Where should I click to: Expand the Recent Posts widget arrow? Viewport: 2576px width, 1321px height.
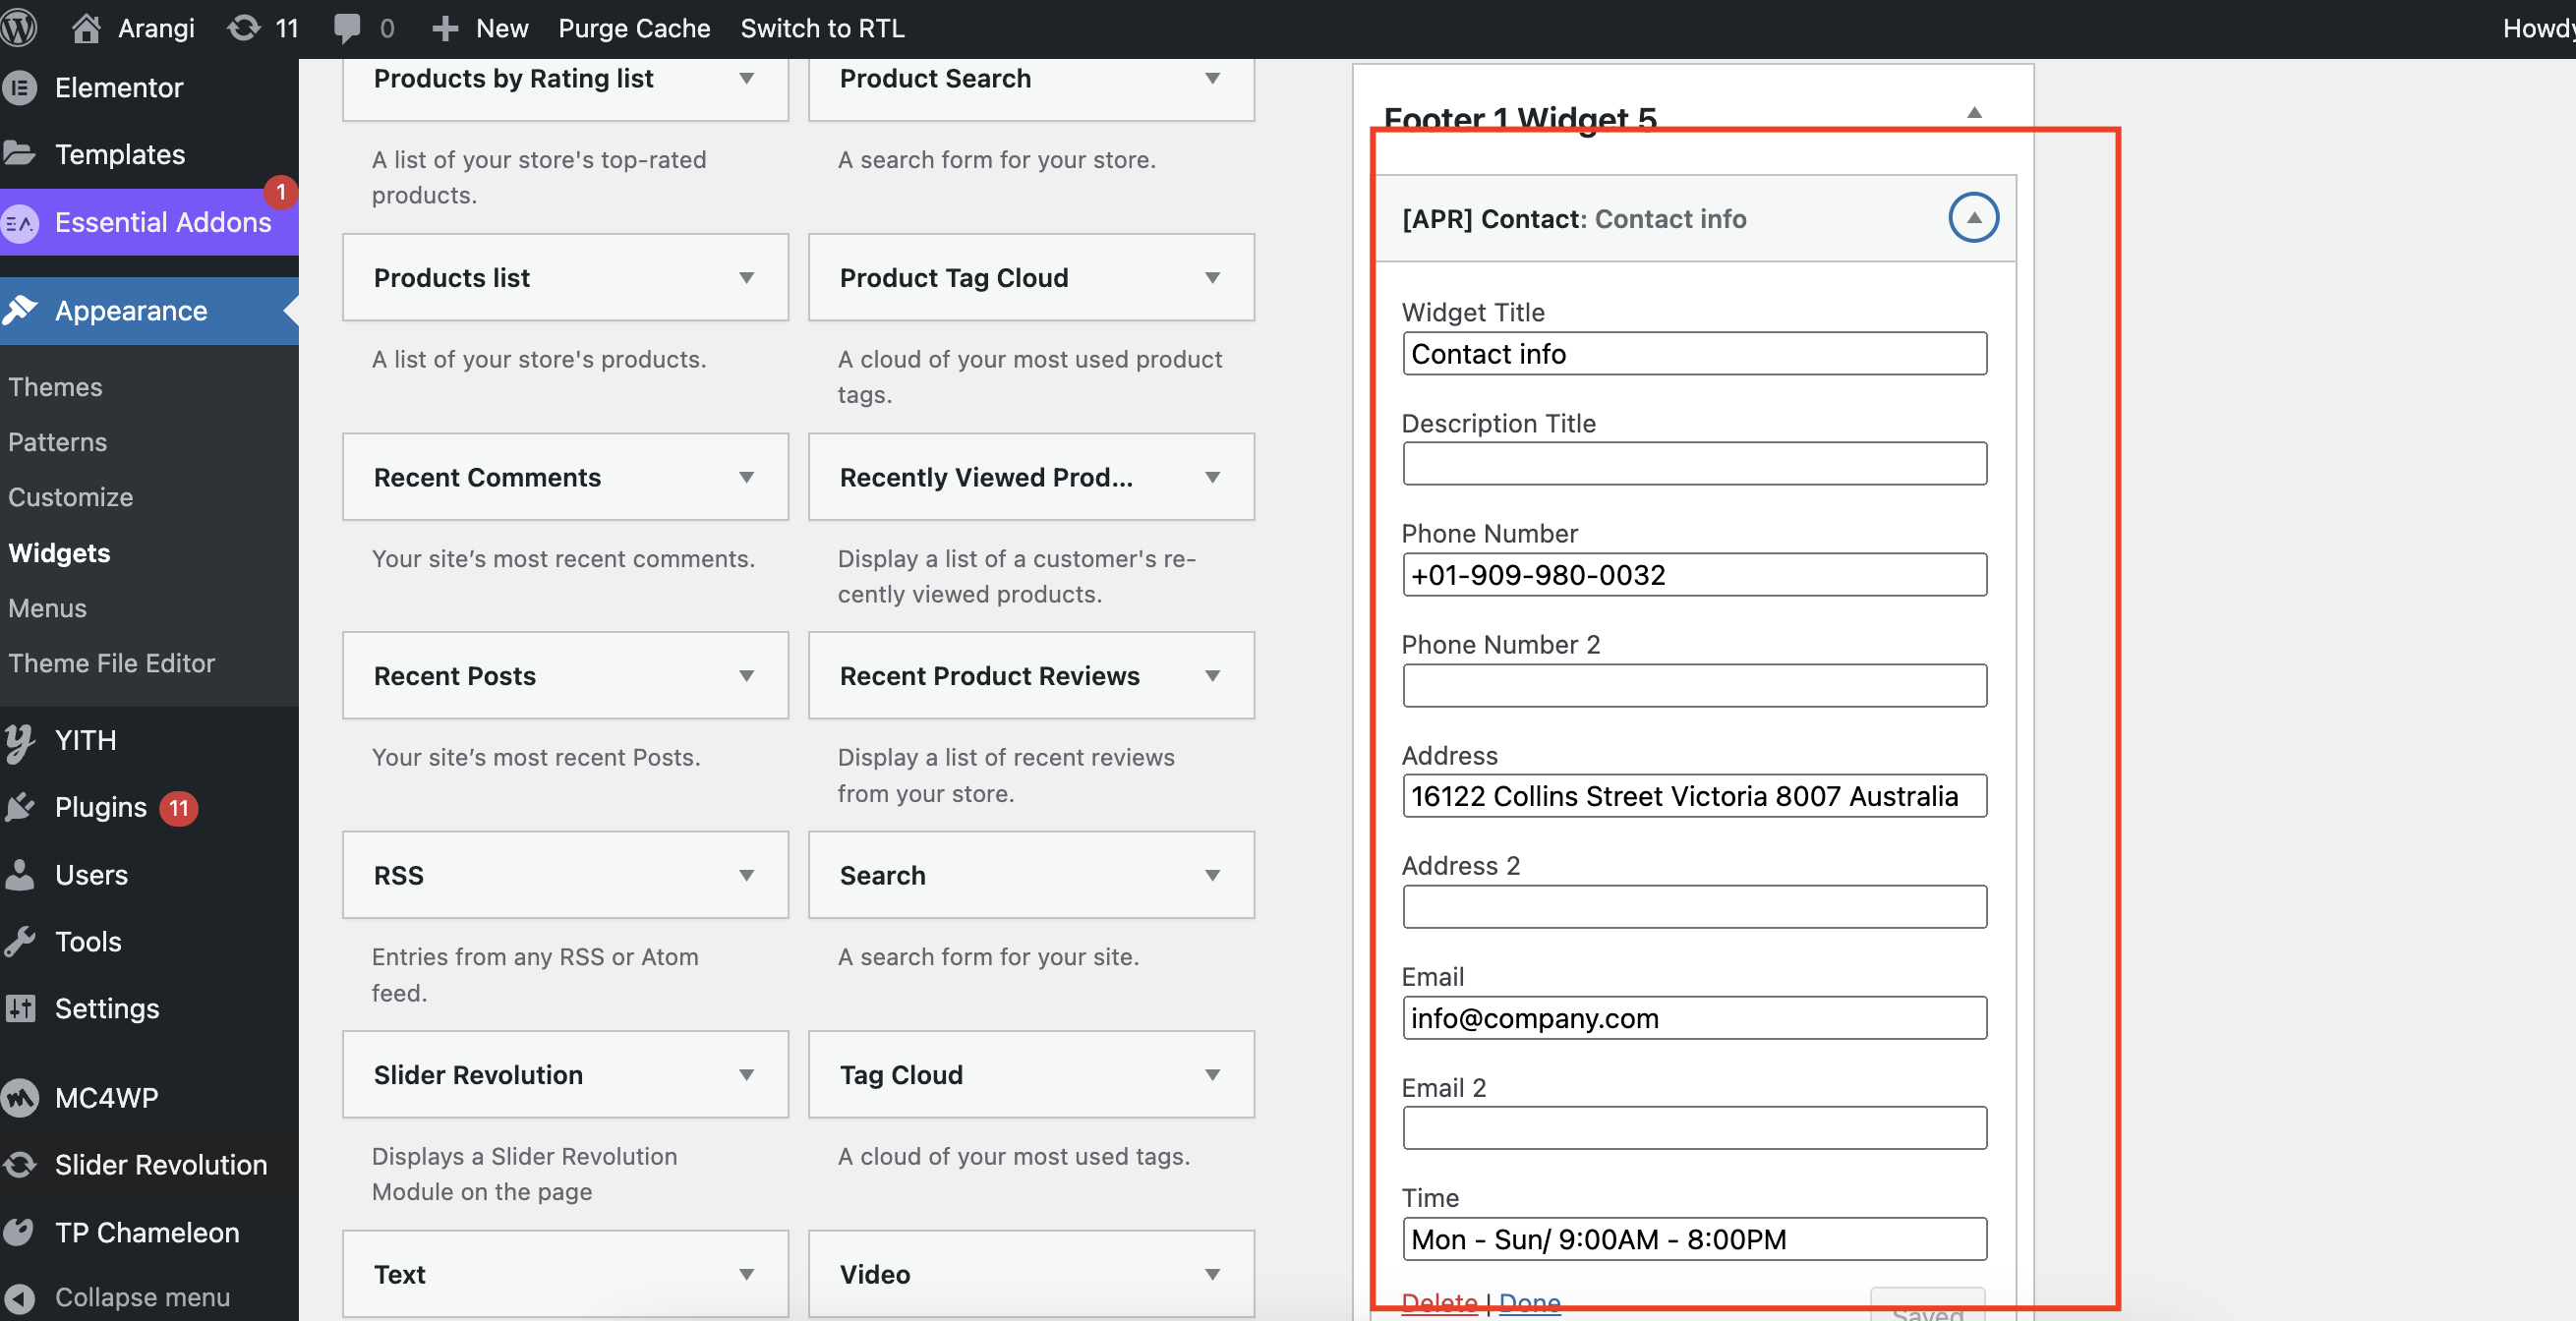click(x=746, y=676)
